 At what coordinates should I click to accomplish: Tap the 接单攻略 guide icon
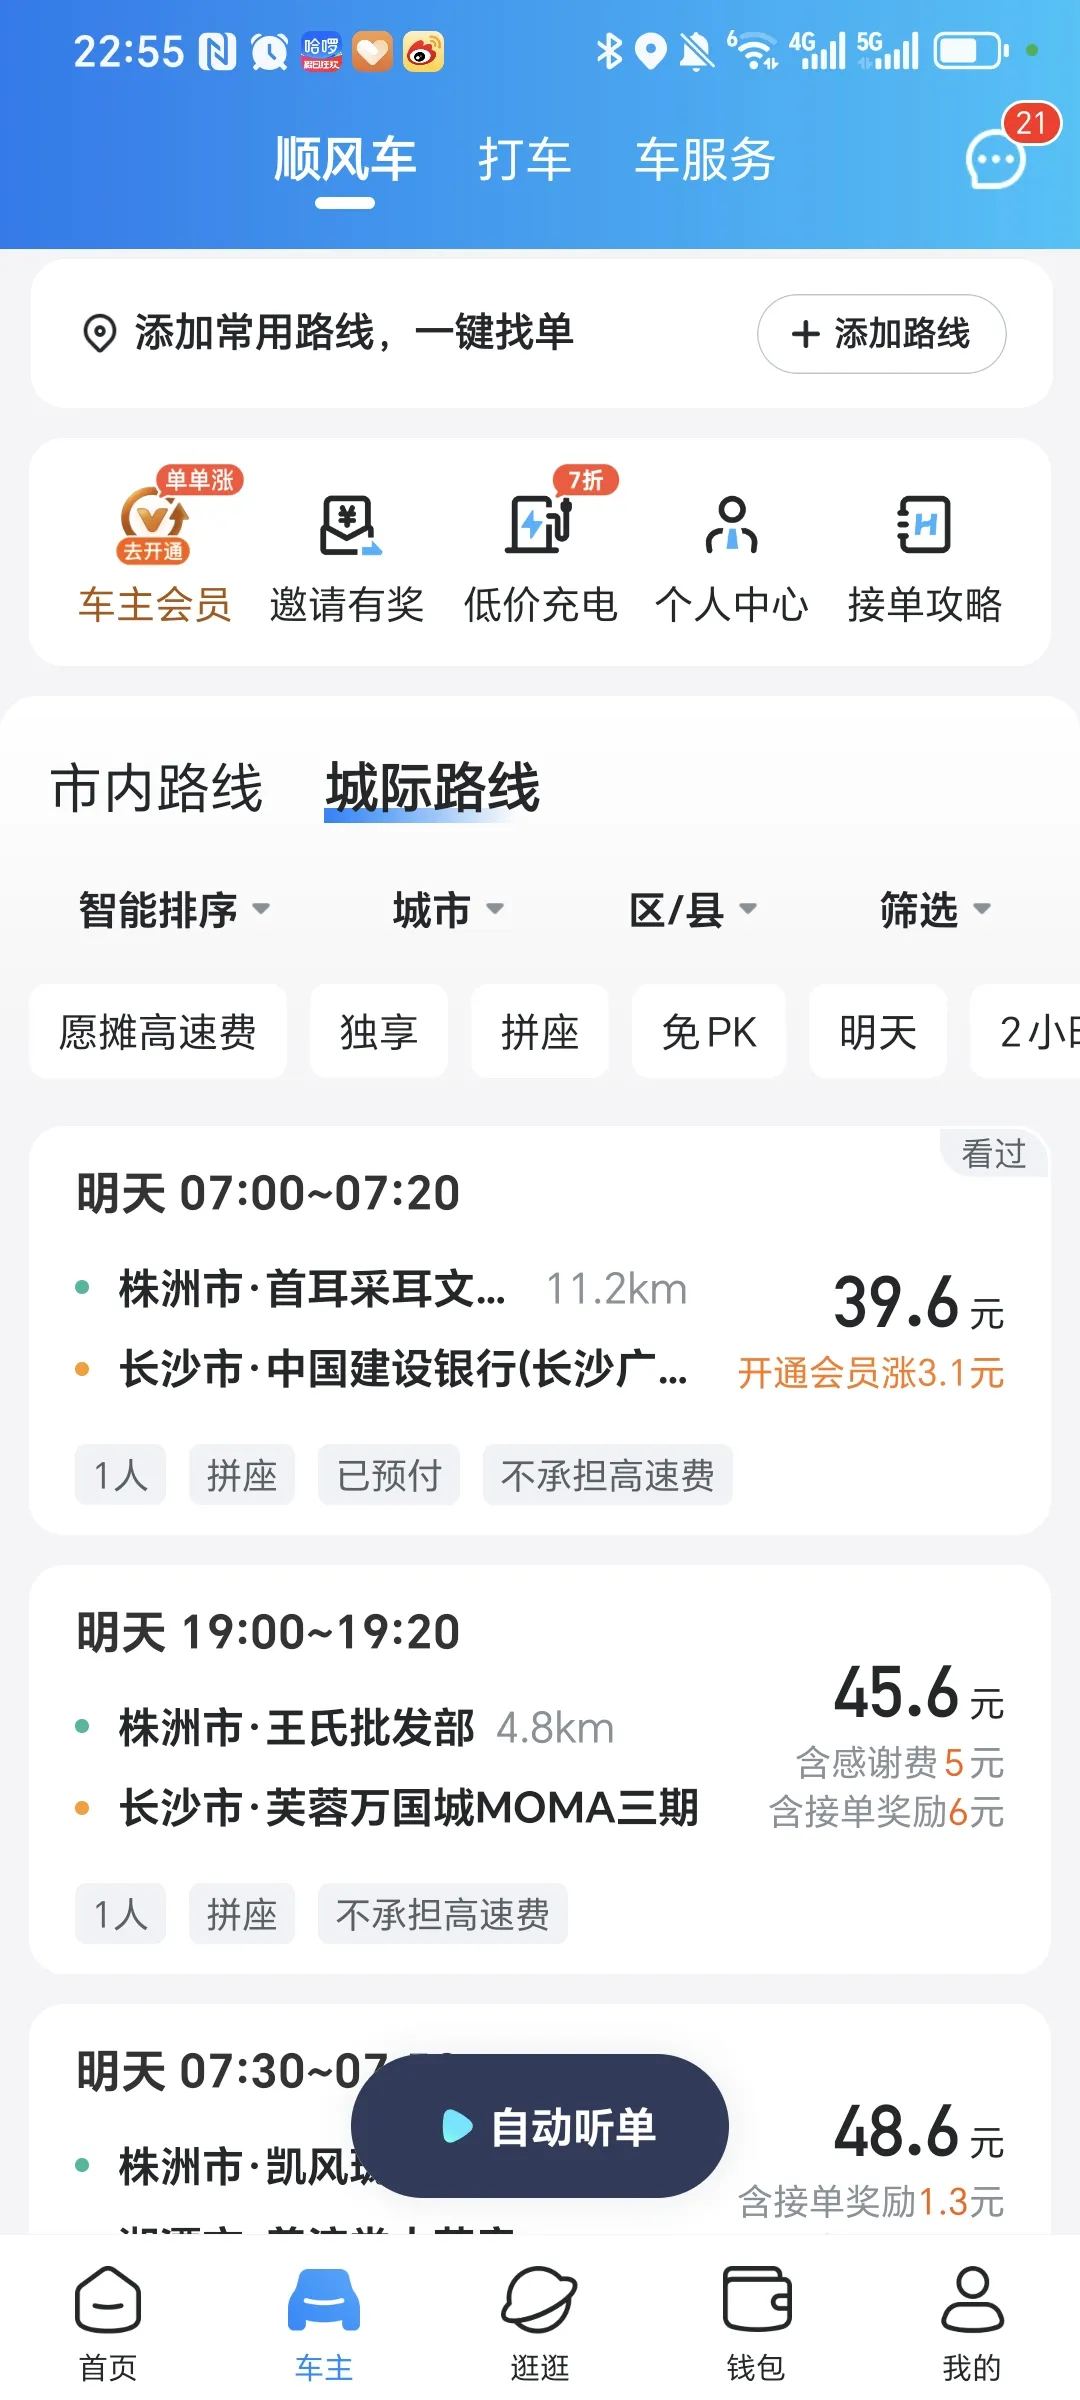click(x=924, y=526)
